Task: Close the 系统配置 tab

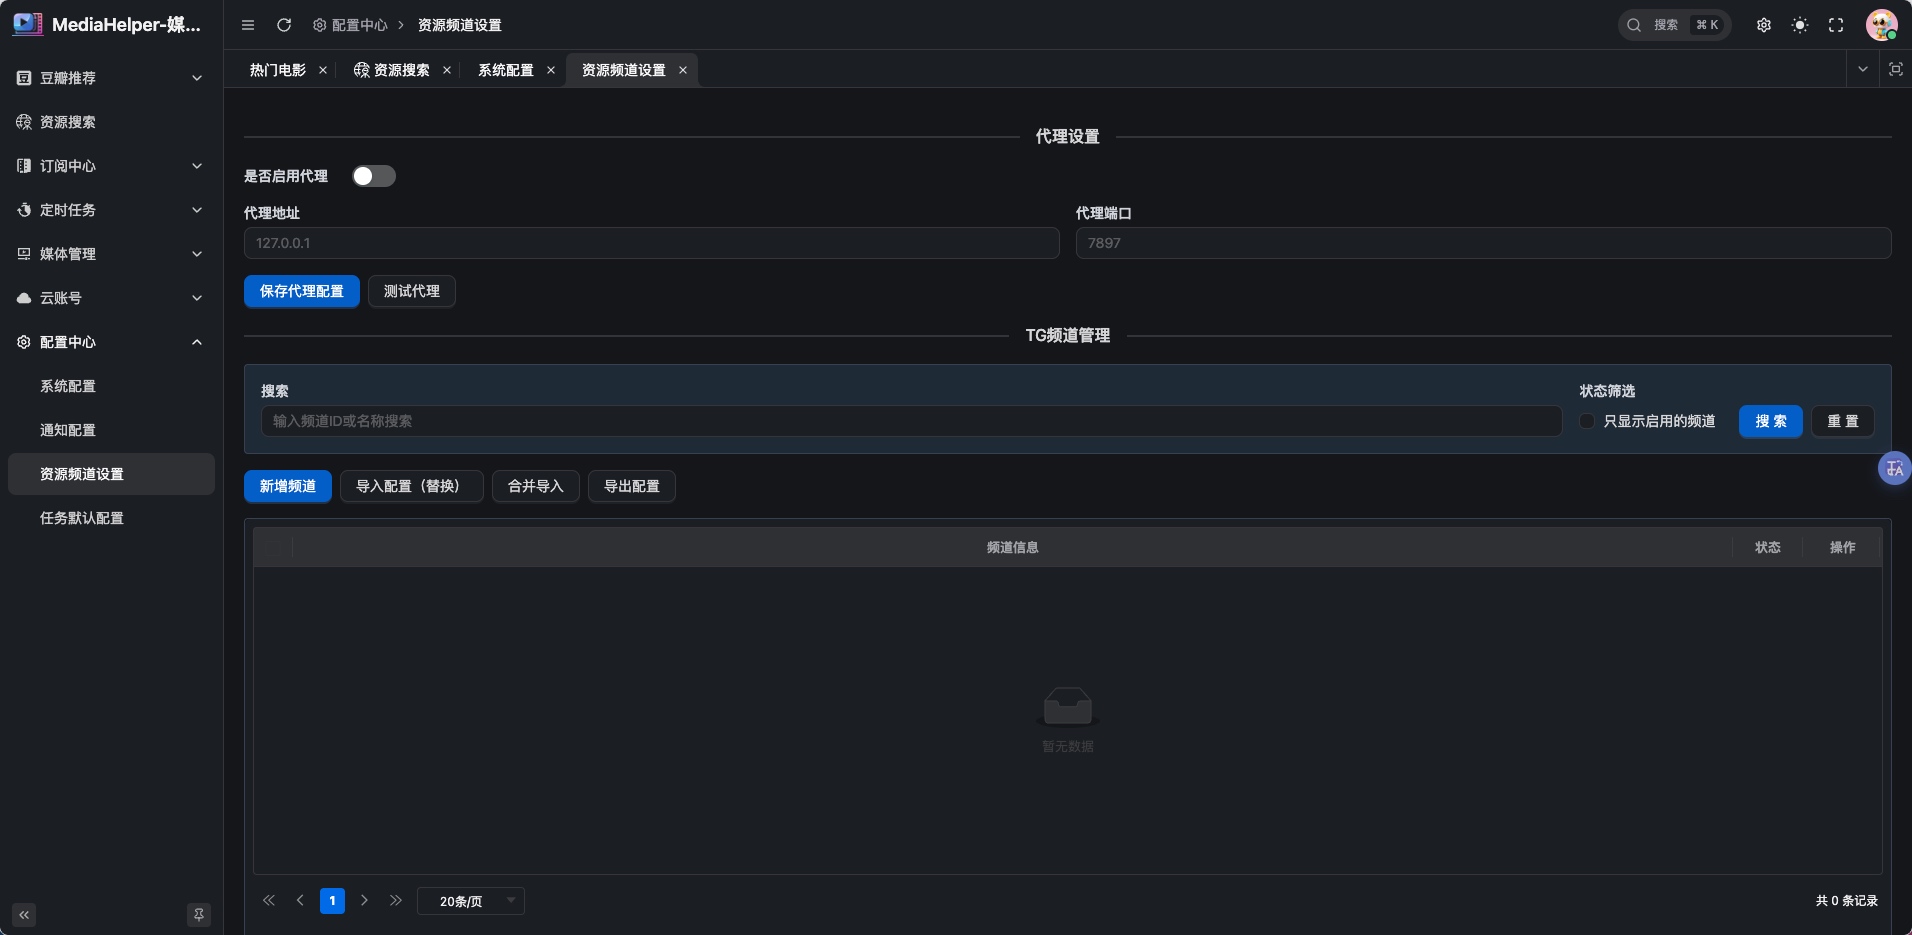Action: (551, 70)
